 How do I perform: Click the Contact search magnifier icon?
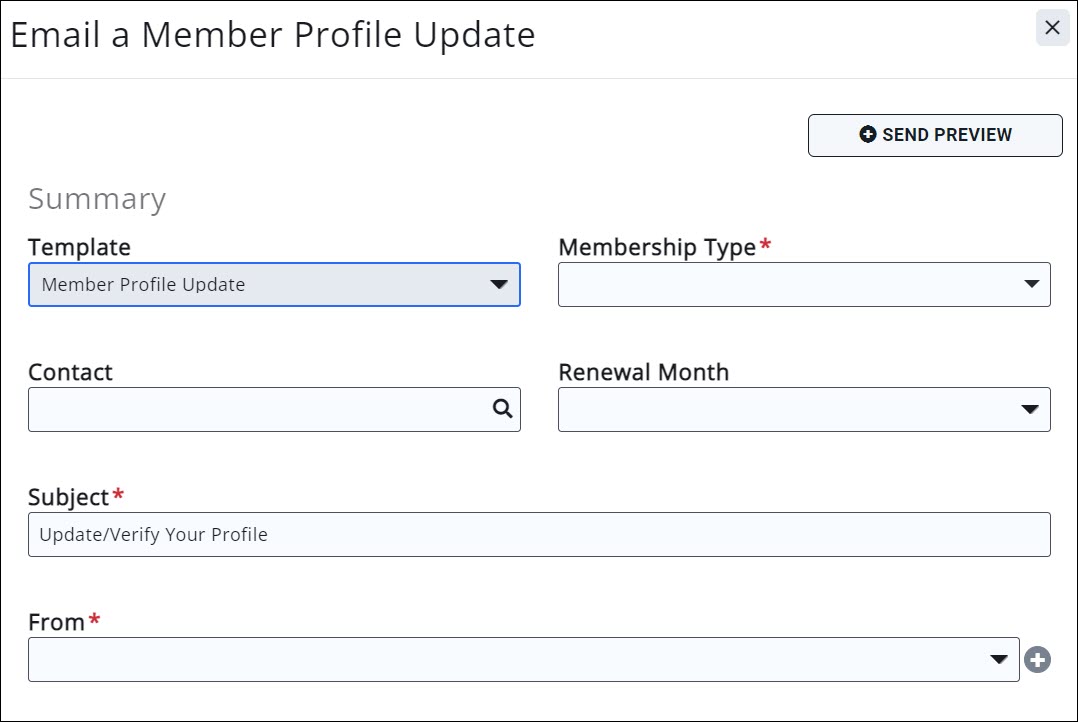point(501,409)
